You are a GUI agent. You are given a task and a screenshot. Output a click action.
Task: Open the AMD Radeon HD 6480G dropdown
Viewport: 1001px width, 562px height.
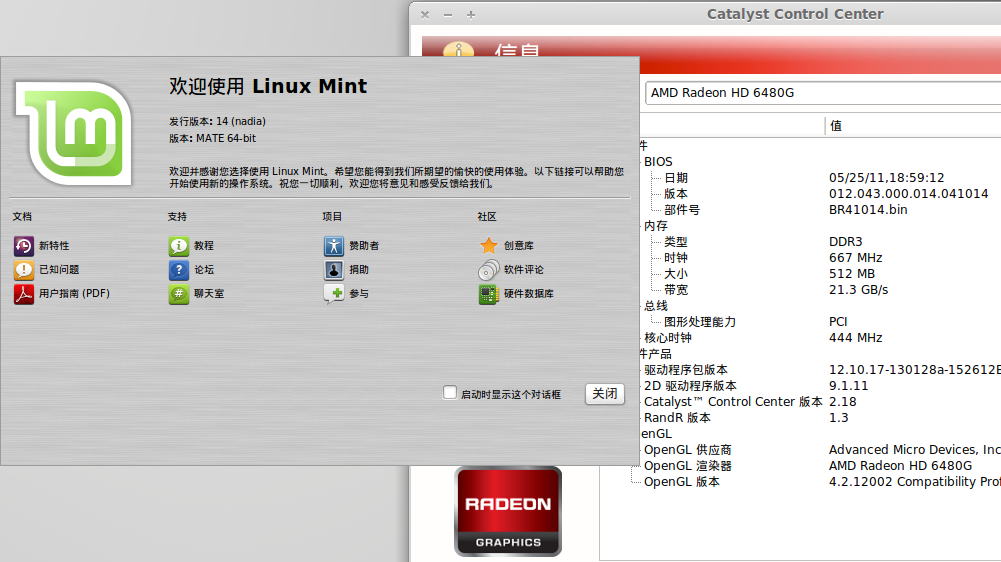(823, 93)
